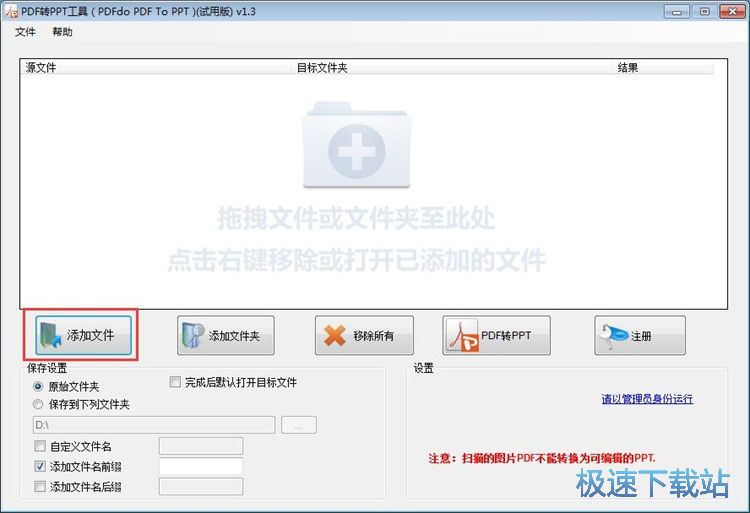Click the 源文件 column header
This screenshot has width=750, height=513.
[156, 68]
